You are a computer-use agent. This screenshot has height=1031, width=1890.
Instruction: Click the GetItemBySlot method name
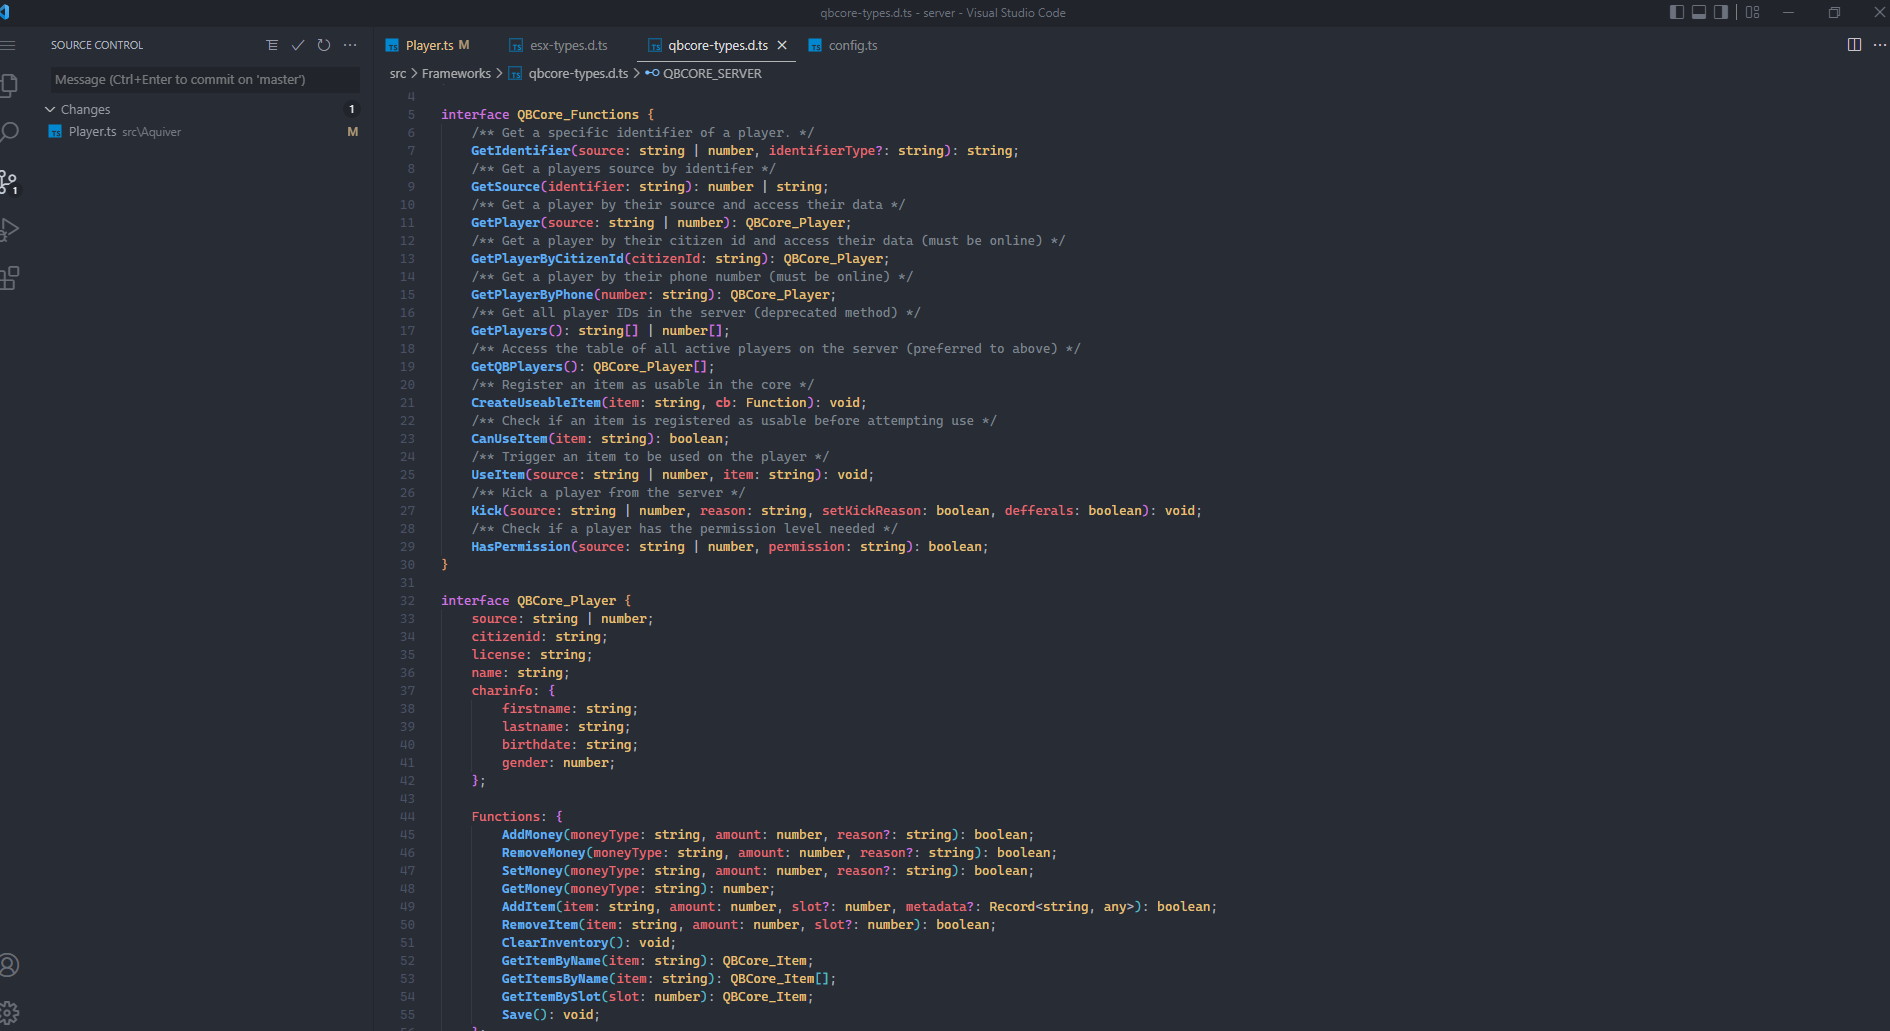(x=551, y=997)
